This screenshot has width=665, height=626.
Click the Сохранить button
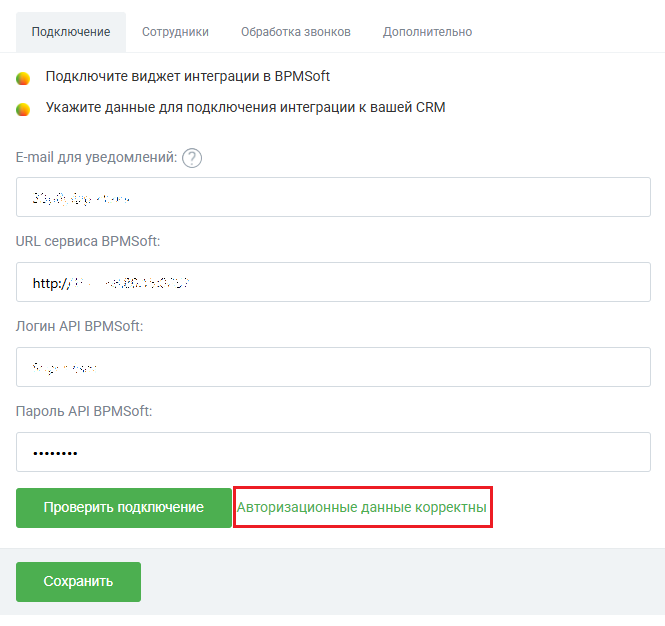pyautogui.click(x=78, y=581)
